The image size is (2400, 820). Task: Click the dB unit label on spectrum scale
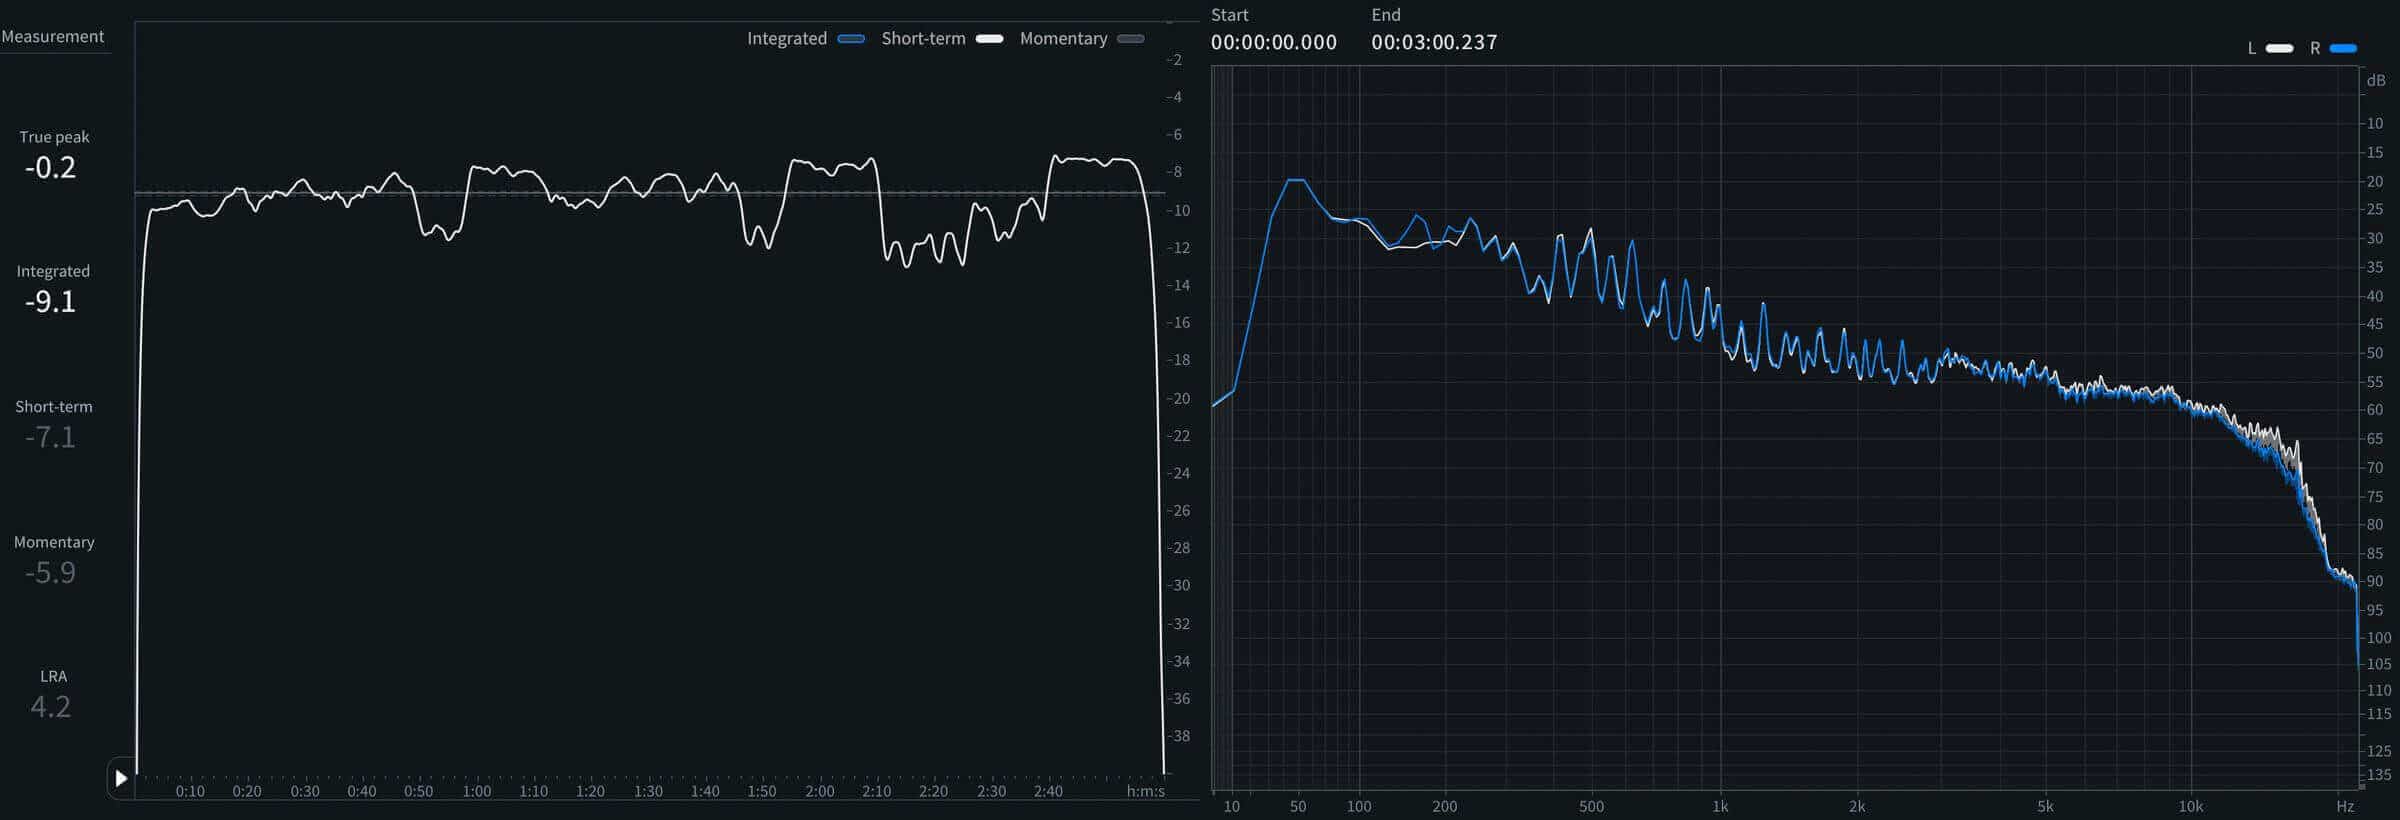[2376, 80]
